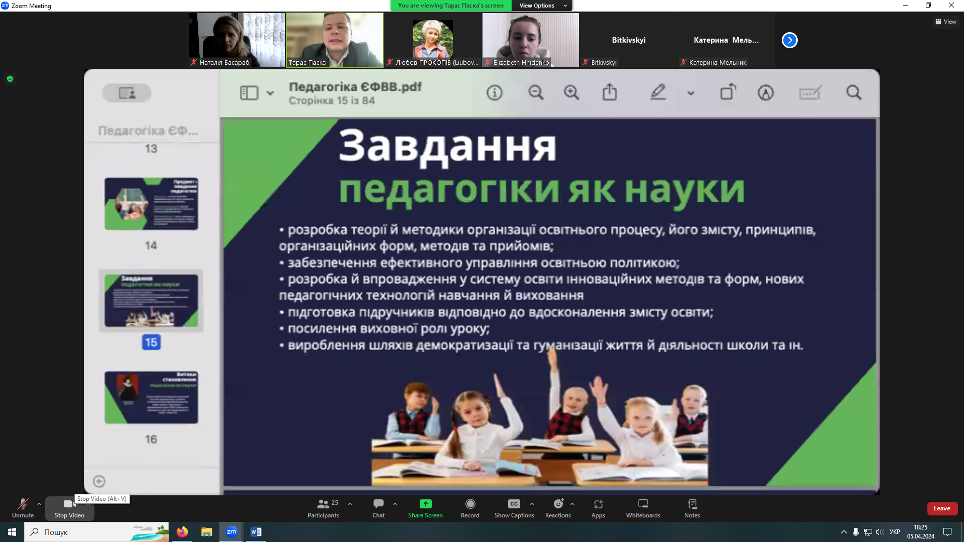Leave the meeting
Screen dimensions: 964x542
point(941,508)
